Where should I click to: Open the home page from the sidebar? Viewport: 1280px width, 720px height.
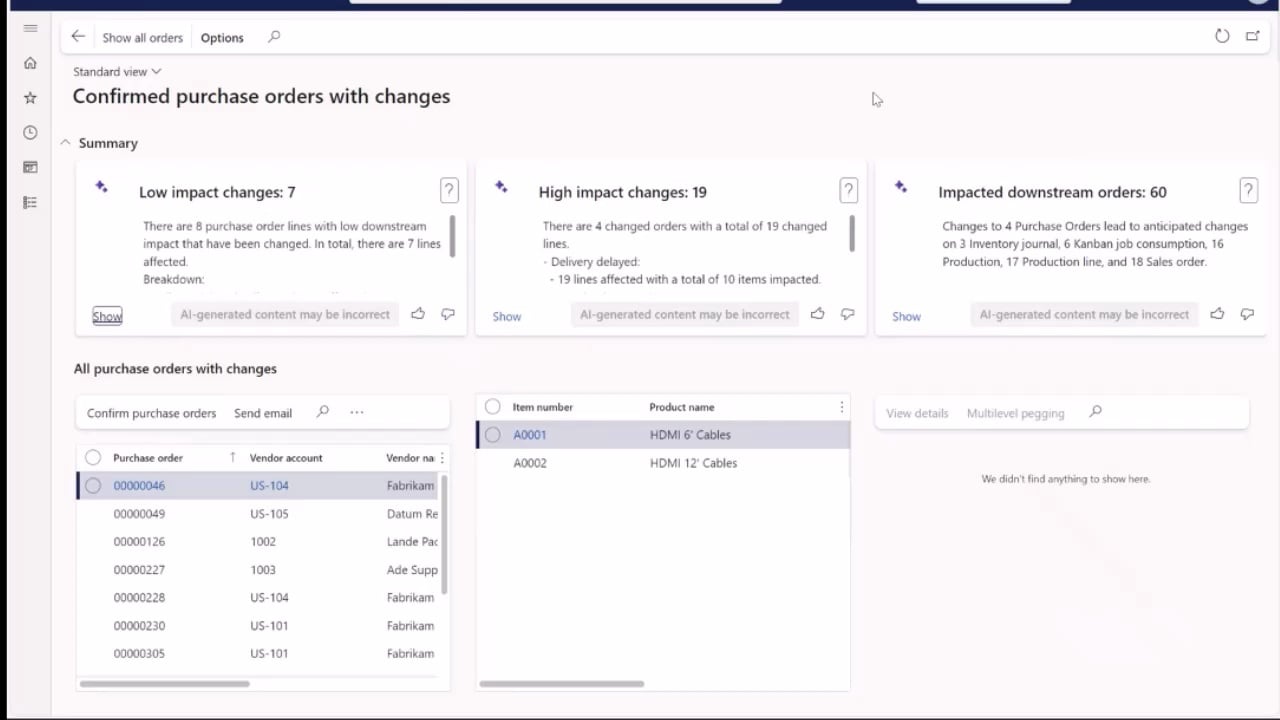pyautogui.click(x=30, y=63)
